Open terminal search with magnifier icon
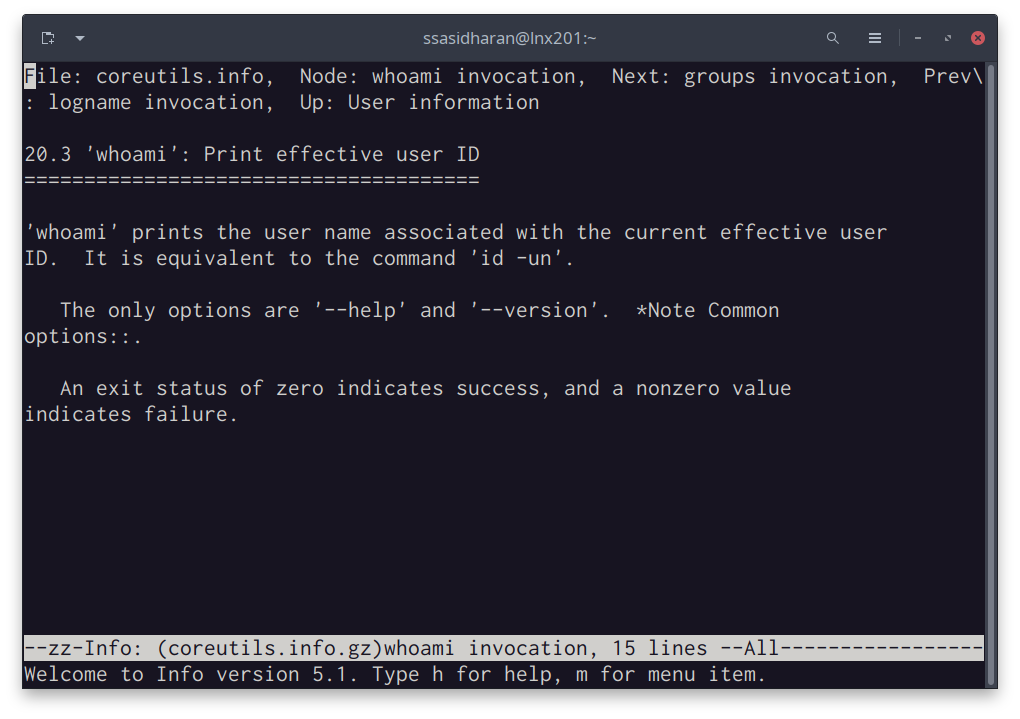The height and width of the screenshot is (719, 1020). [x=832, y=38]
